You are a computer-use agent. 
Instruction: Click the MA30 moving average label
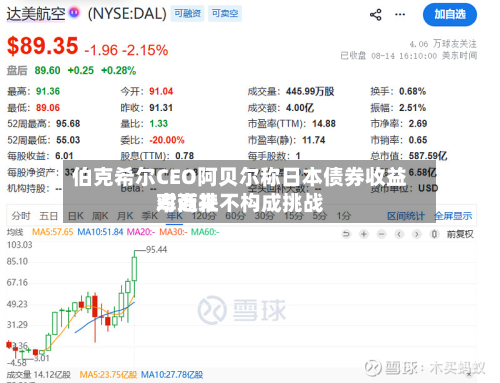173,232
